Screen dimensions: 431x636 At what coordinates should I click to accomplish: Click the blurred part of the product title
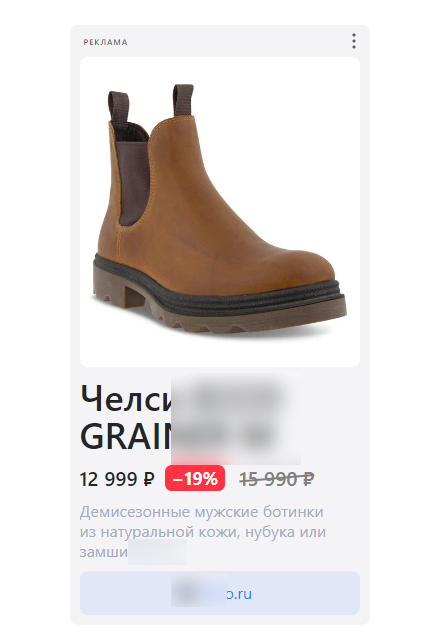pyautogui.click(x=236, y=419)
